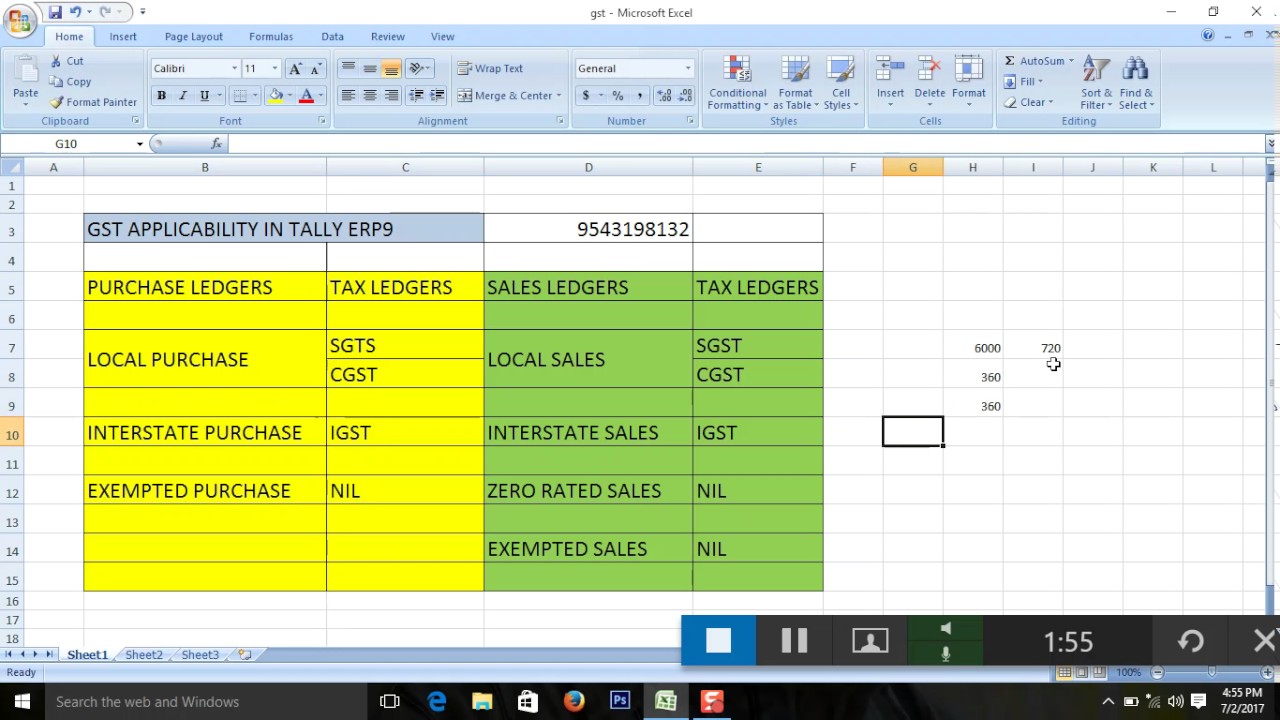Image resolution: width=1280 pixels, height=720 pixels.
Task: Open Sheet3 worksheet tab
Action: [x=200, y=654]
